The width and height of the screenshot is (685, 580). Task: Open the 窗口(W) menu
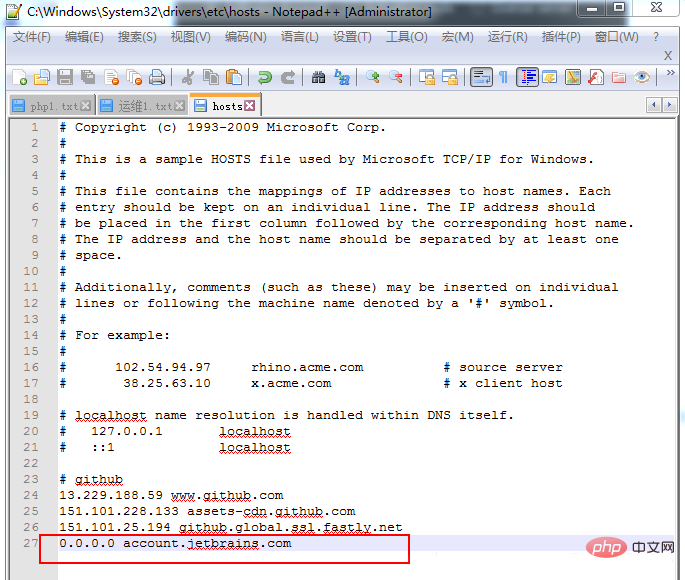(x=616, y=37)
